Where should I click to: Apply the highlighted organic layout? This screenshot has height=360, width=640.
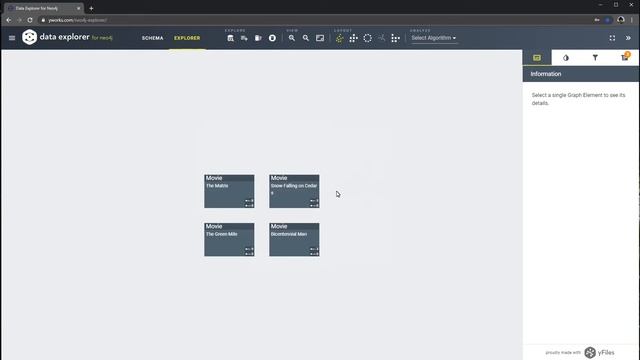[x=340, y=38]
